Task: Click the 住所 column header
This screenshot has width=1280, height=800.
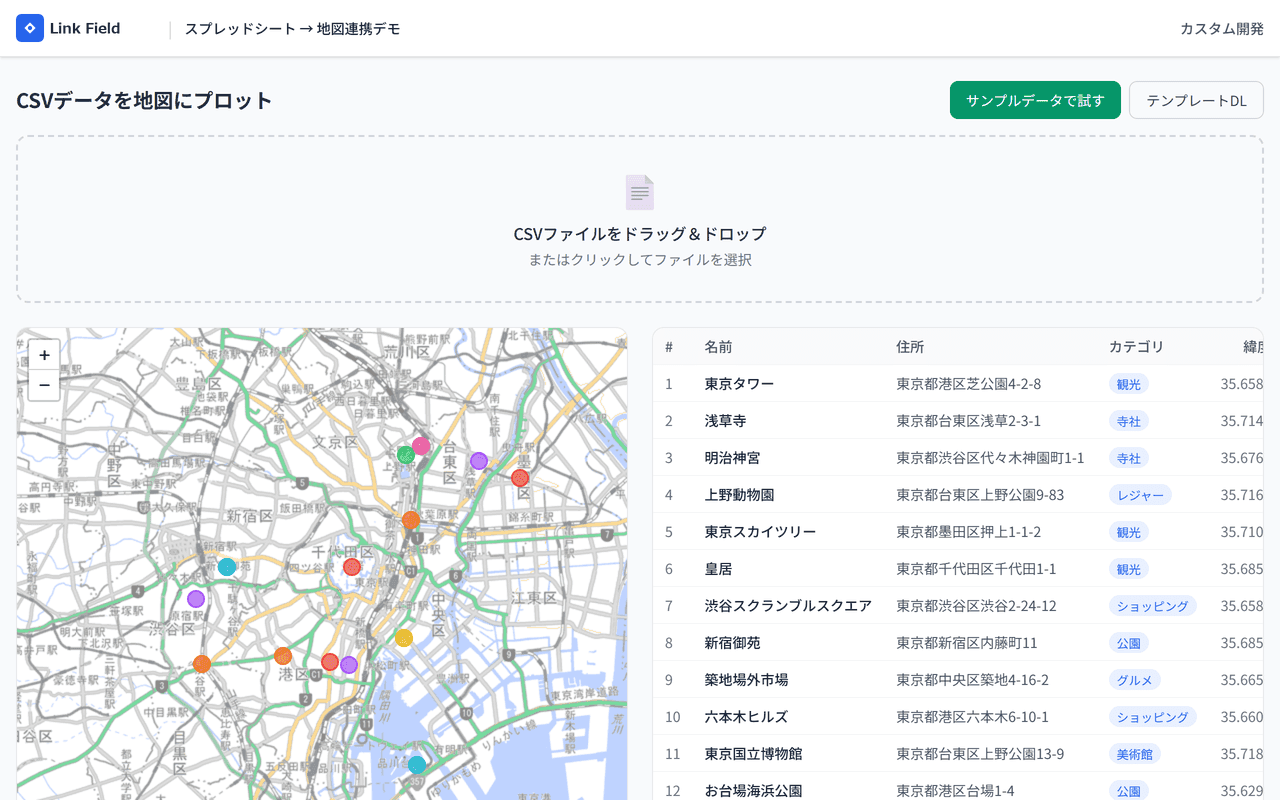Action: pos(910,347)
